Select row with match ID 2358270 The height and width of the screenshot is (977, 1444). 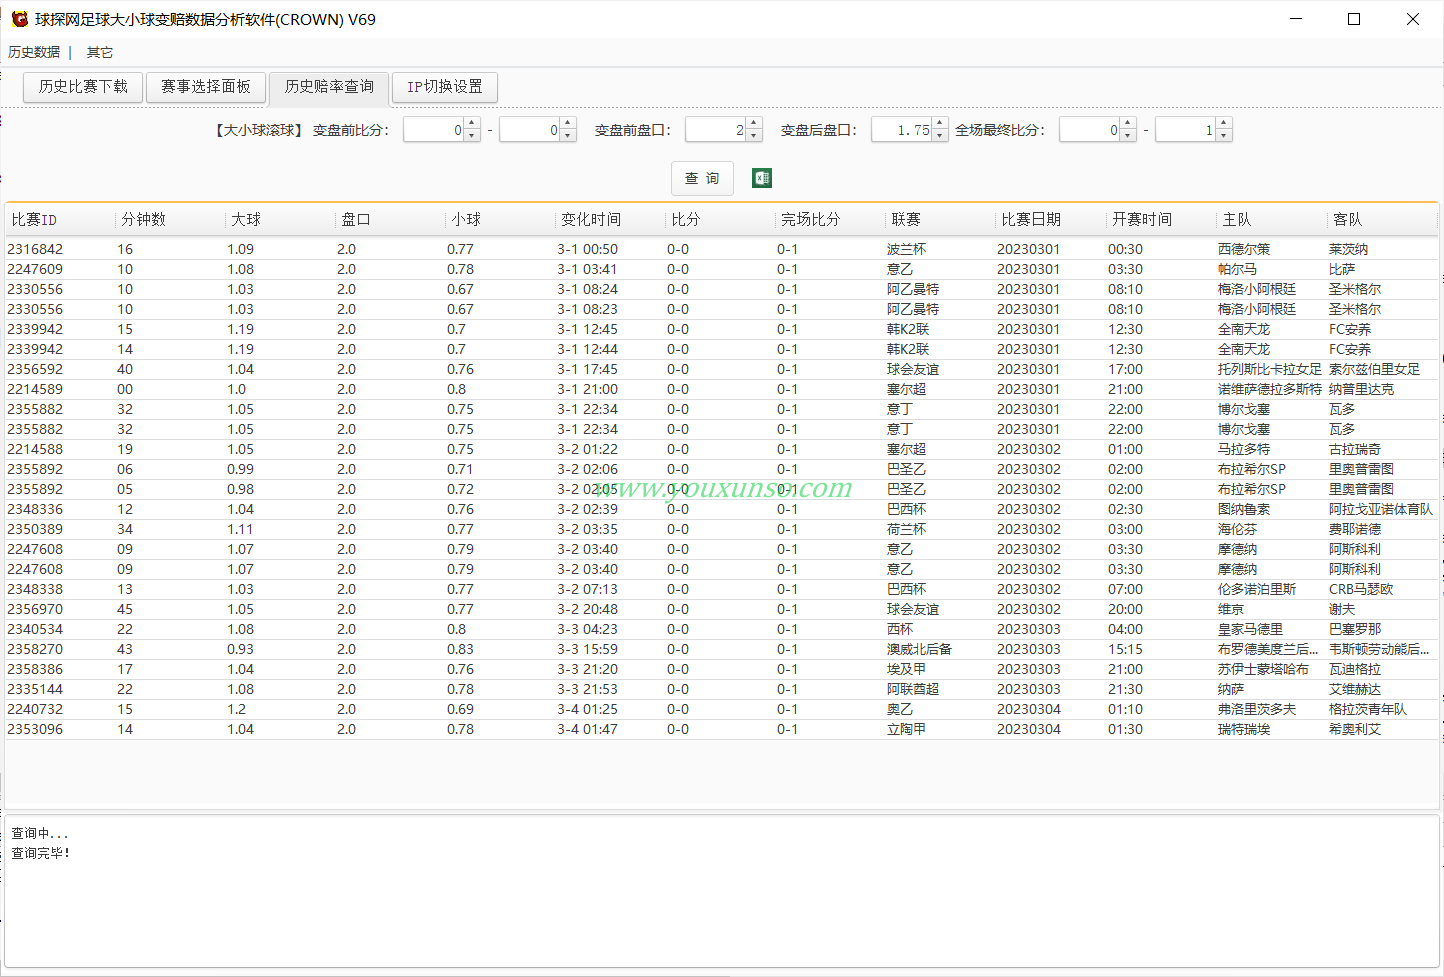[x=721, y=649]
